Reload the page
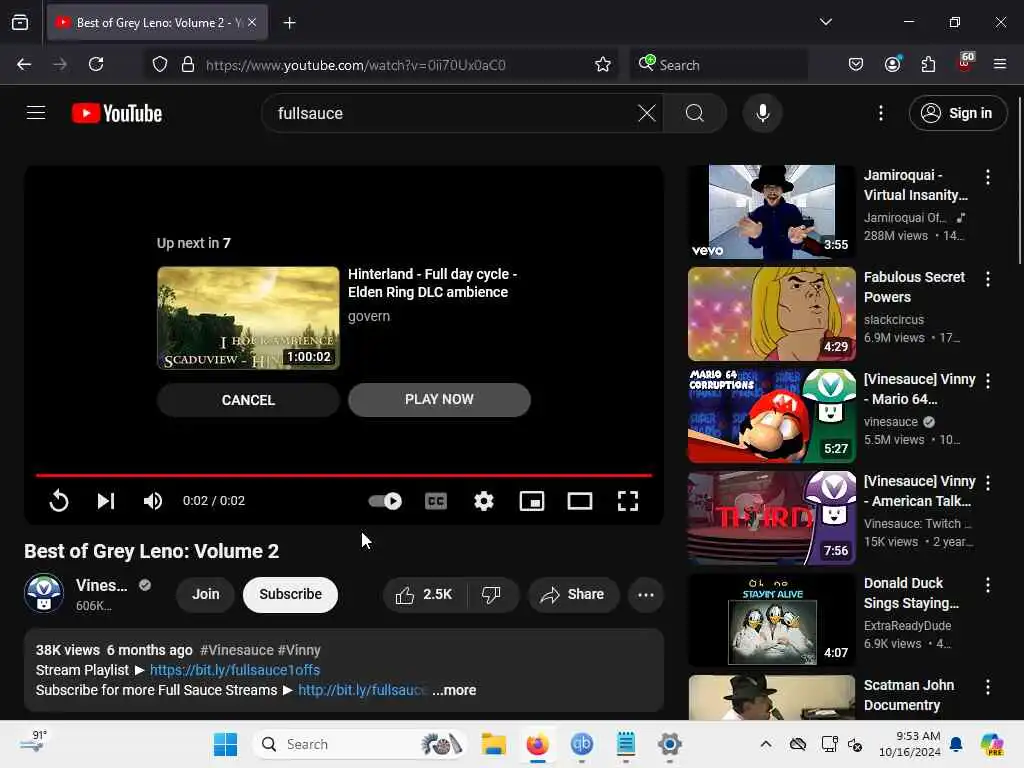 96,64
